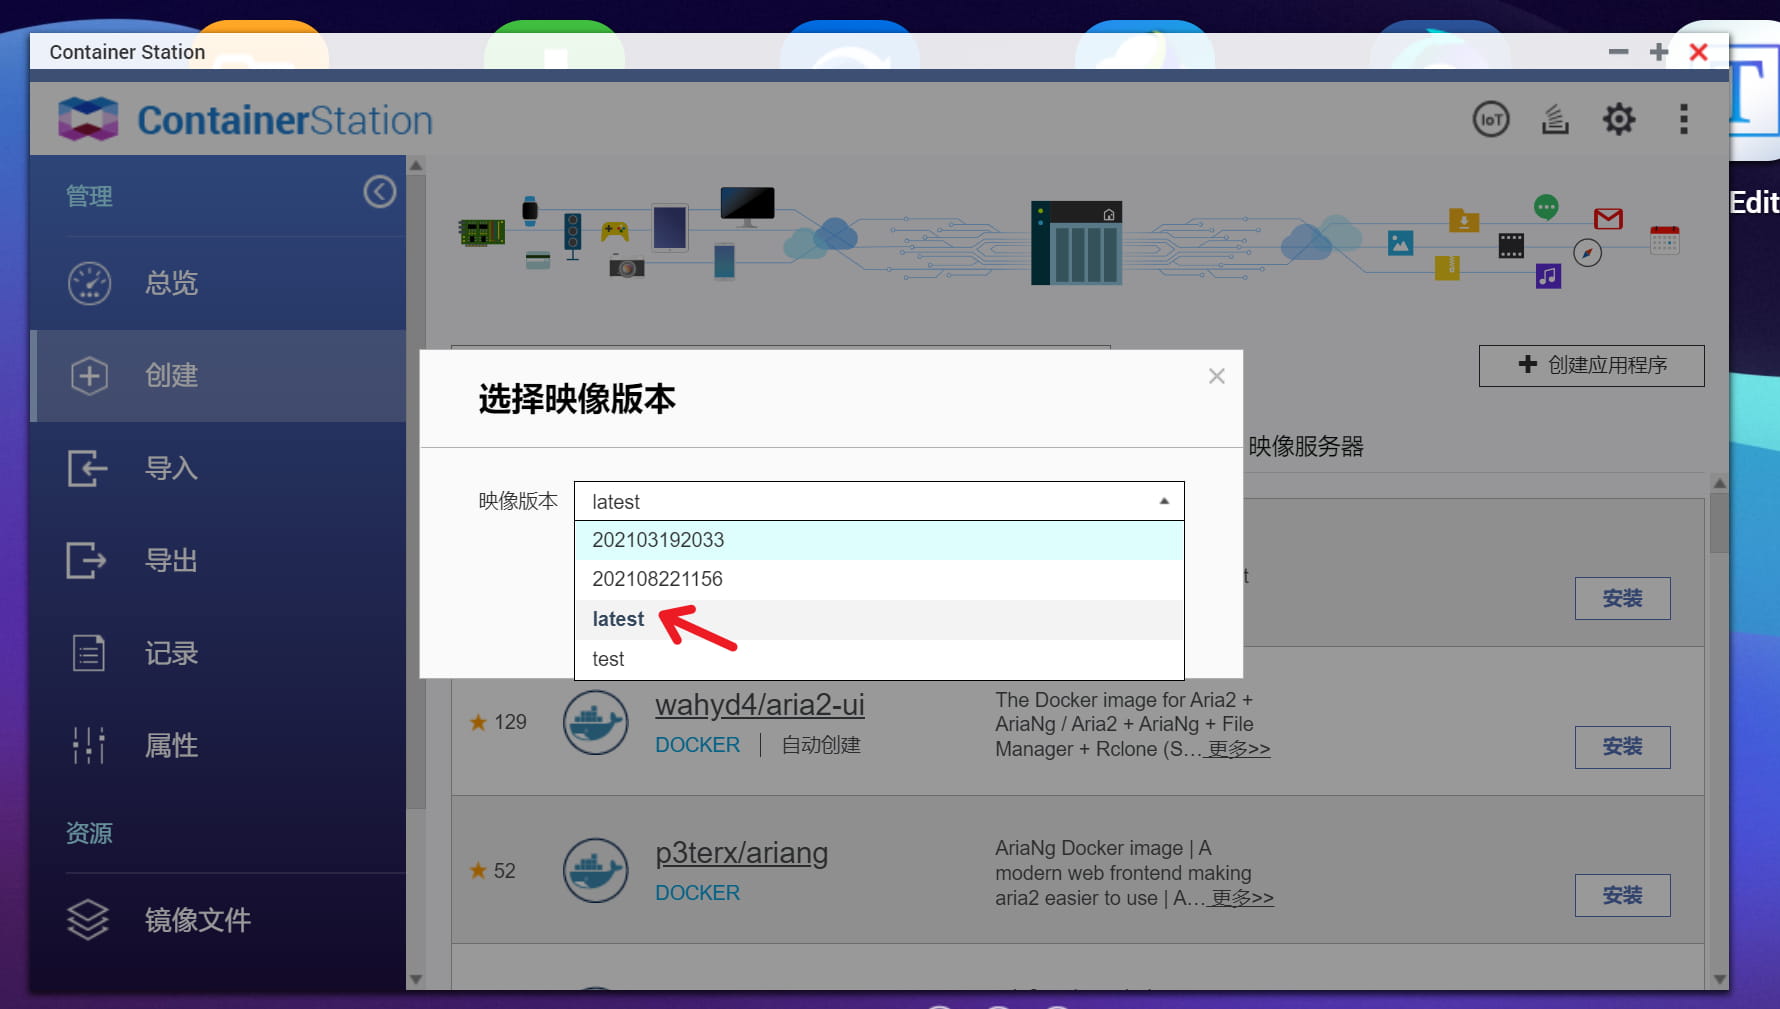This screenshot has height=1009, width=1780.
Task: Open 镜像文件 (Images) in the sidebar
Action: 197,920
